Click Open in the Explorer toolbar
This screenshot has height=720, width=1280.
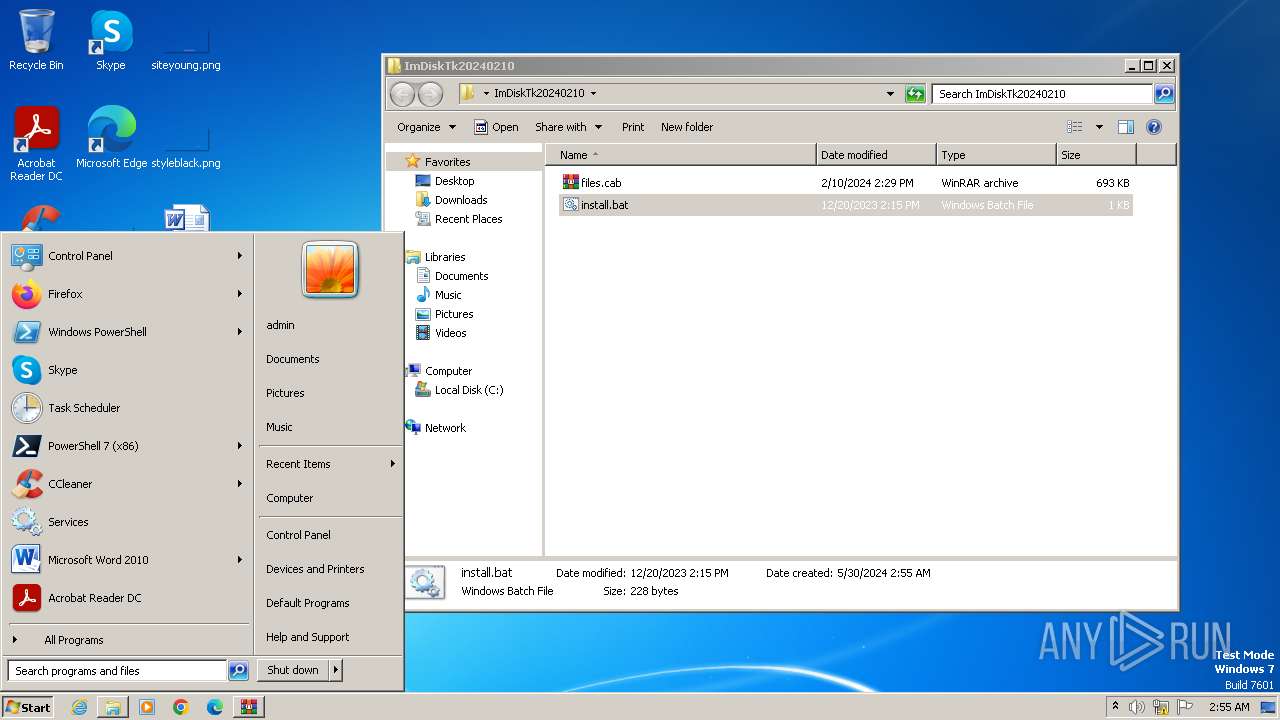pyautogui.click(x=496, y=127)
